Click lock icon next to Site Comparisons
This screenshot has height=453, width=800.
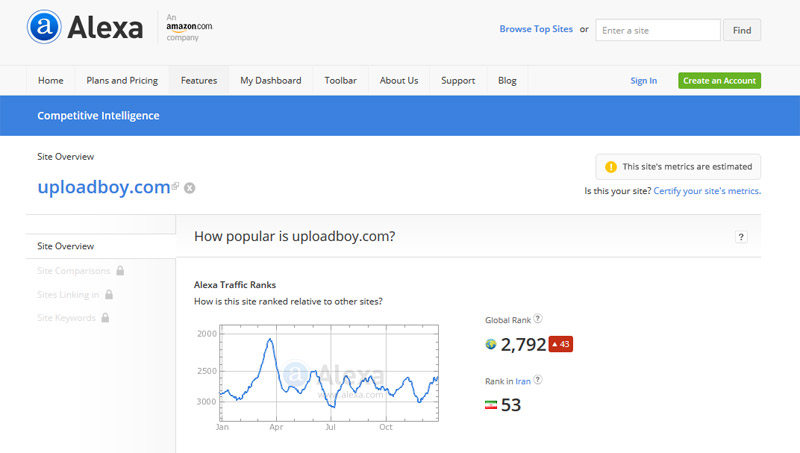pyautogui.click(x=120, y=270)
